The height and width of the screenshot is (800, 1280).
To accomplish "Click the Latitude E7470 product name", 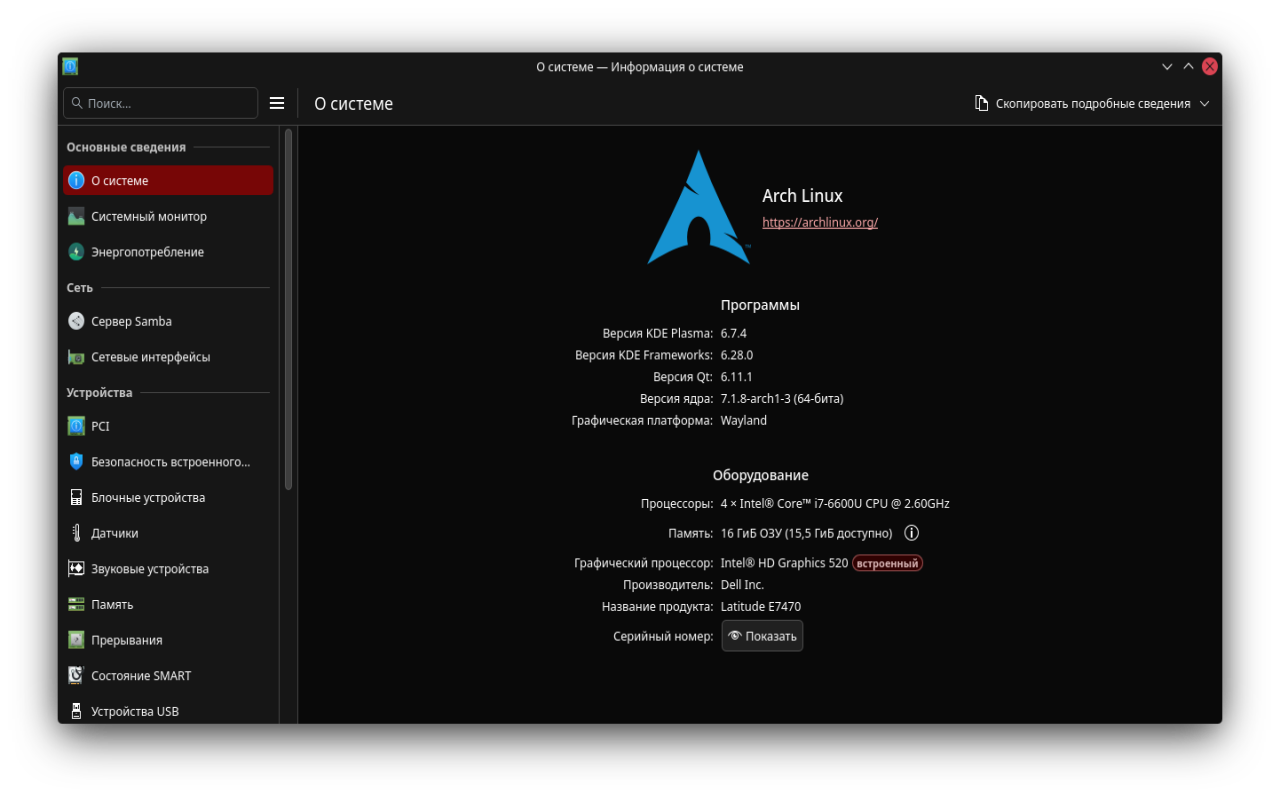I will click(761, 607).
